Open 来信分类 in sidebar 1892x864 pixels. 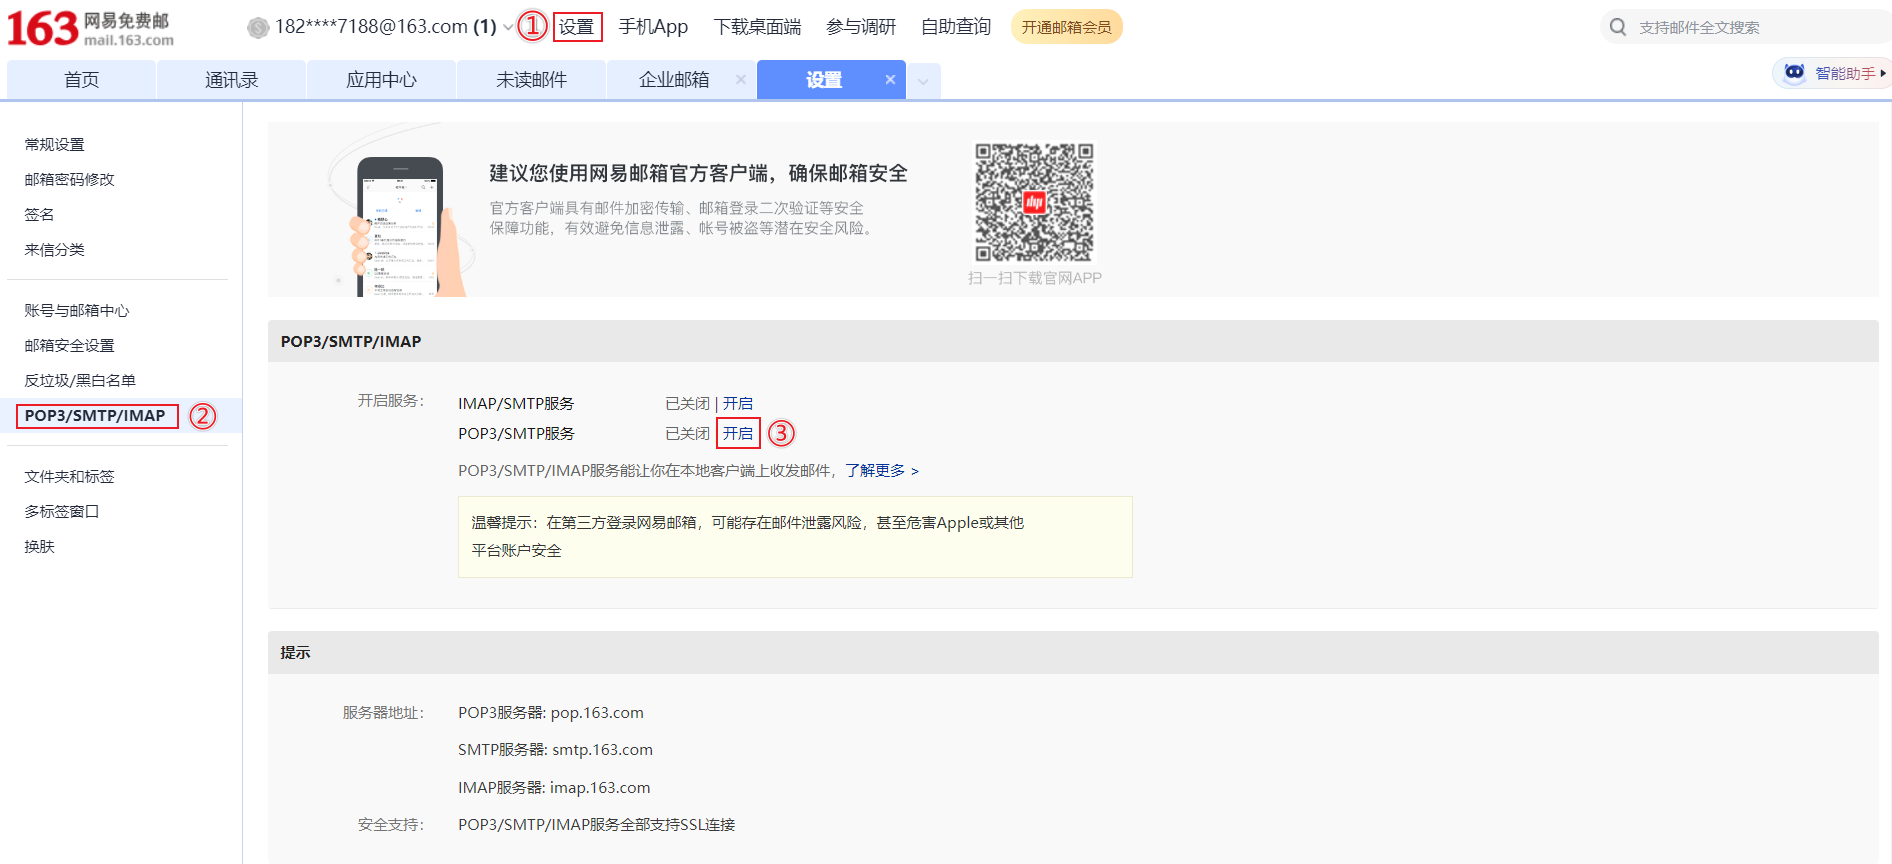(55, 250)
